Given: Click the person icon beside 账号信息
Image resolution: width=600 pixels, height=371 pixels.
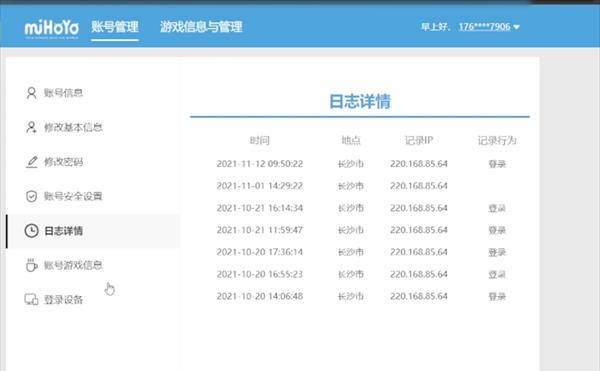Looking at the screenshot, I should click(x=31, y=93).
